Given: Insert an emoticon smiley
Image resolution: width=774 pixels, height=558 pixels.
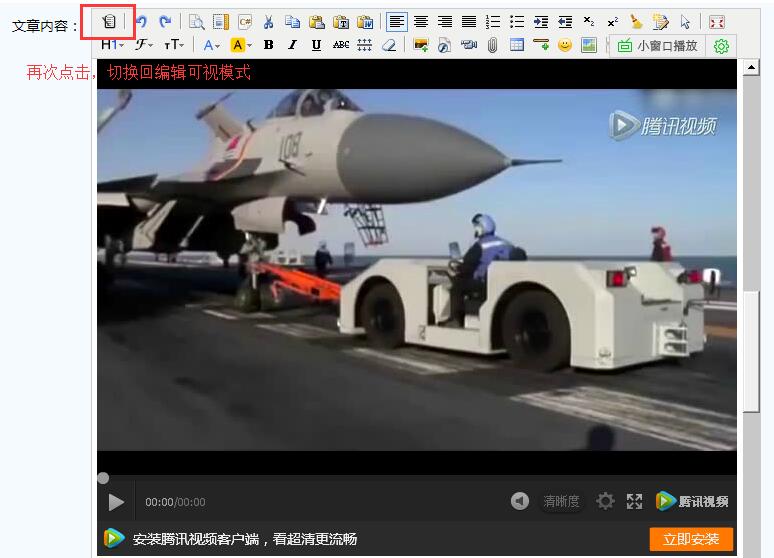Looking at the screenshot, I should click(565, 45).
